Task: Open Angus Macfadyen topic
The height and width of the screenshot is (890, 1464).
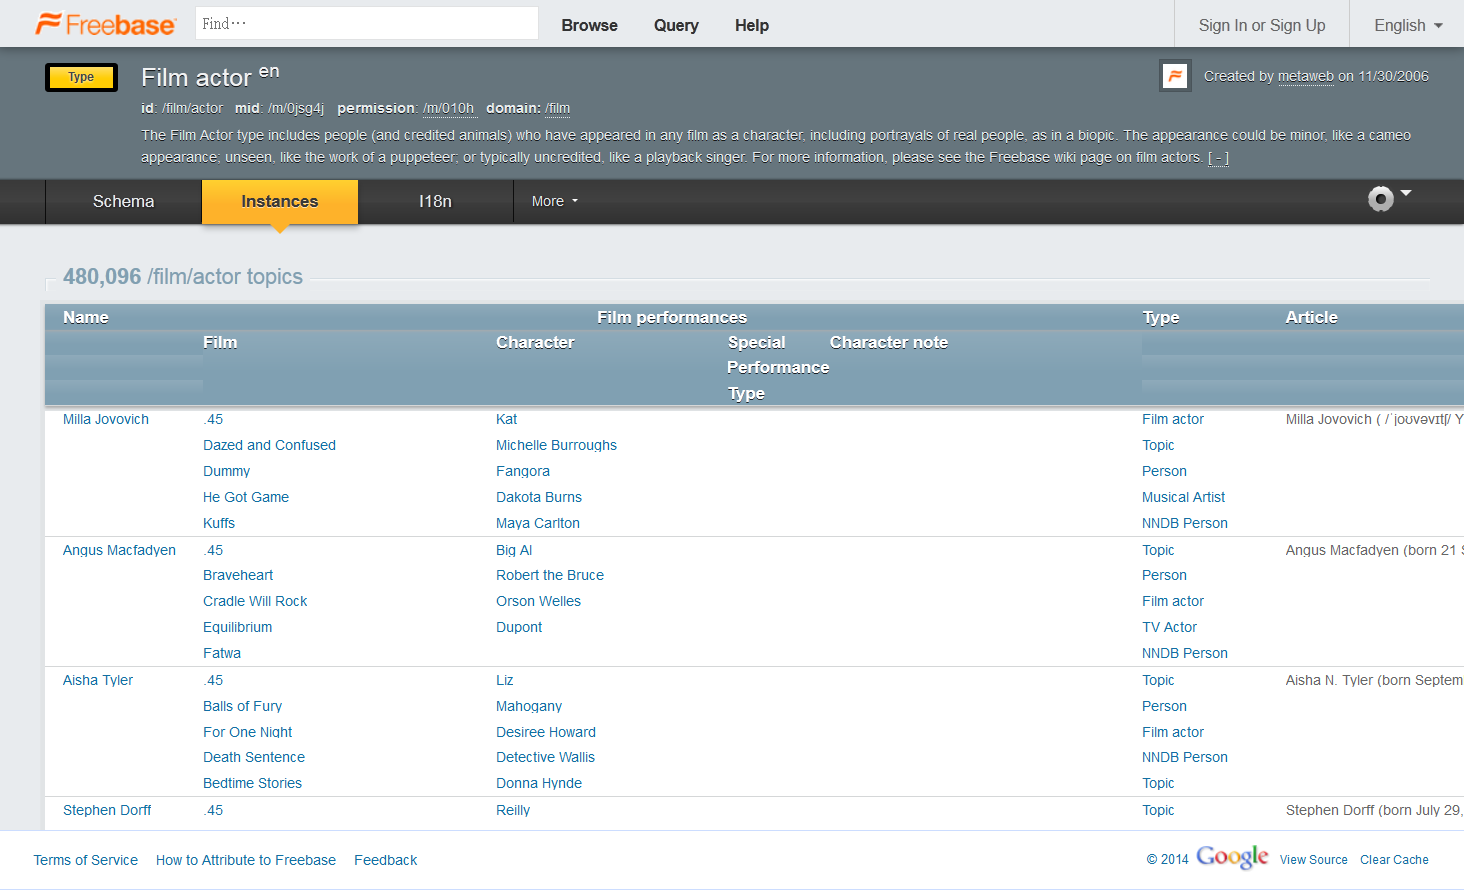Action: pos(119,550)
